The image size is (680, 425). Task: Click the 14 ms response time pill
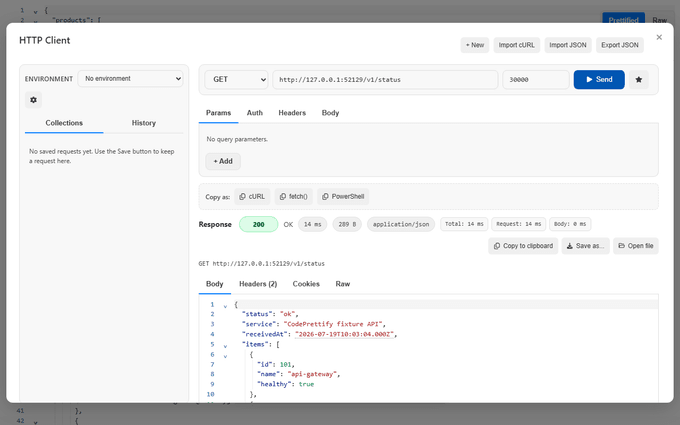[x=312, y=224]
